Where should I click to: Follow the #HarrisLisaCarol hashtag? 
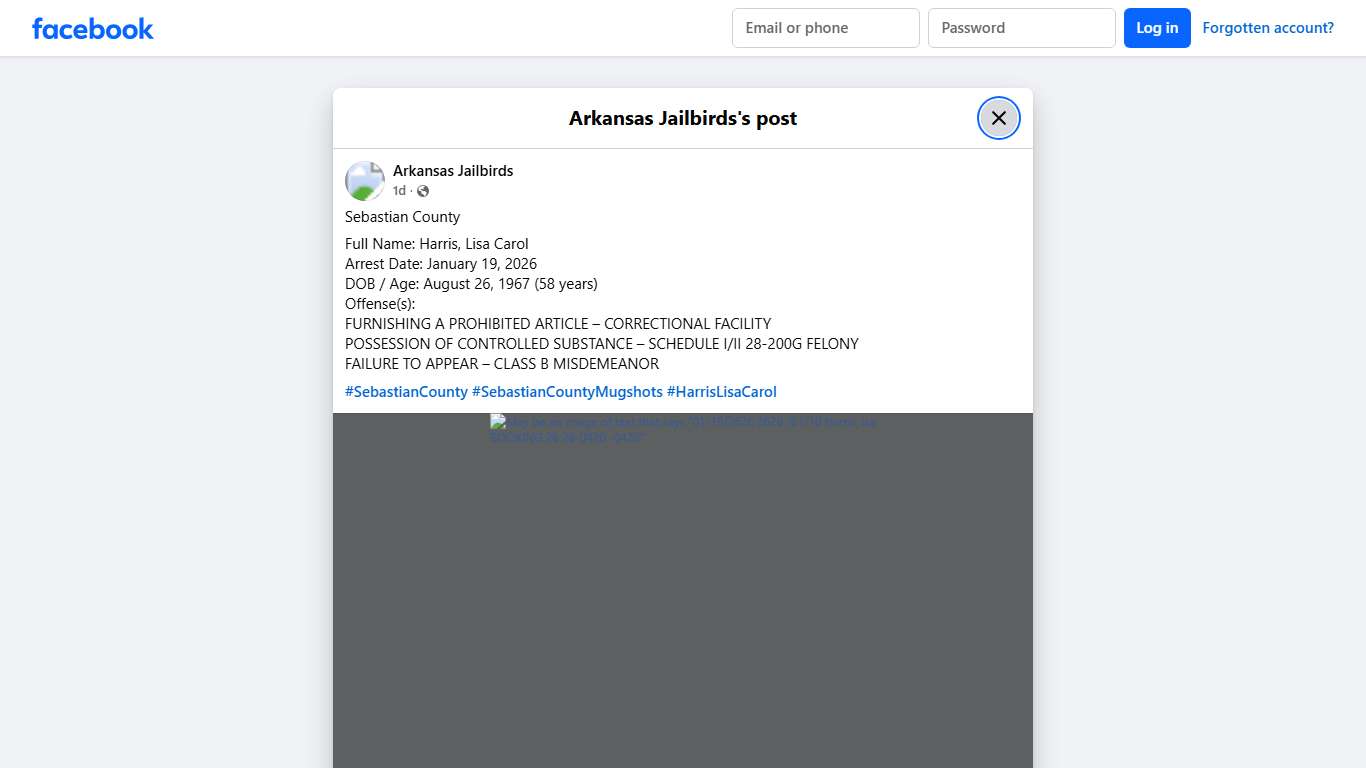721,392
